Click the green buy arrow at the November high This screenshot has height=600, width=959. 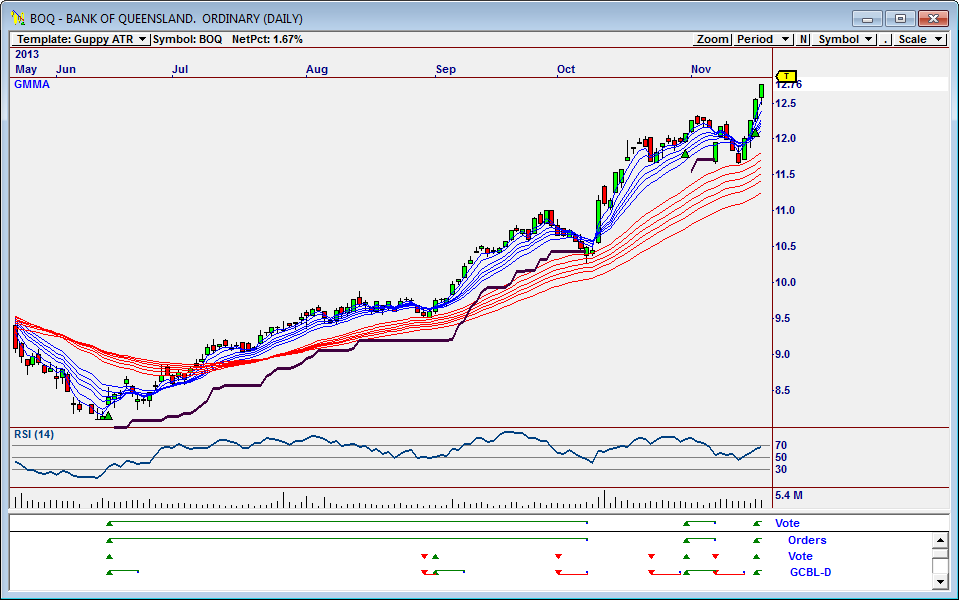[755, 133]
